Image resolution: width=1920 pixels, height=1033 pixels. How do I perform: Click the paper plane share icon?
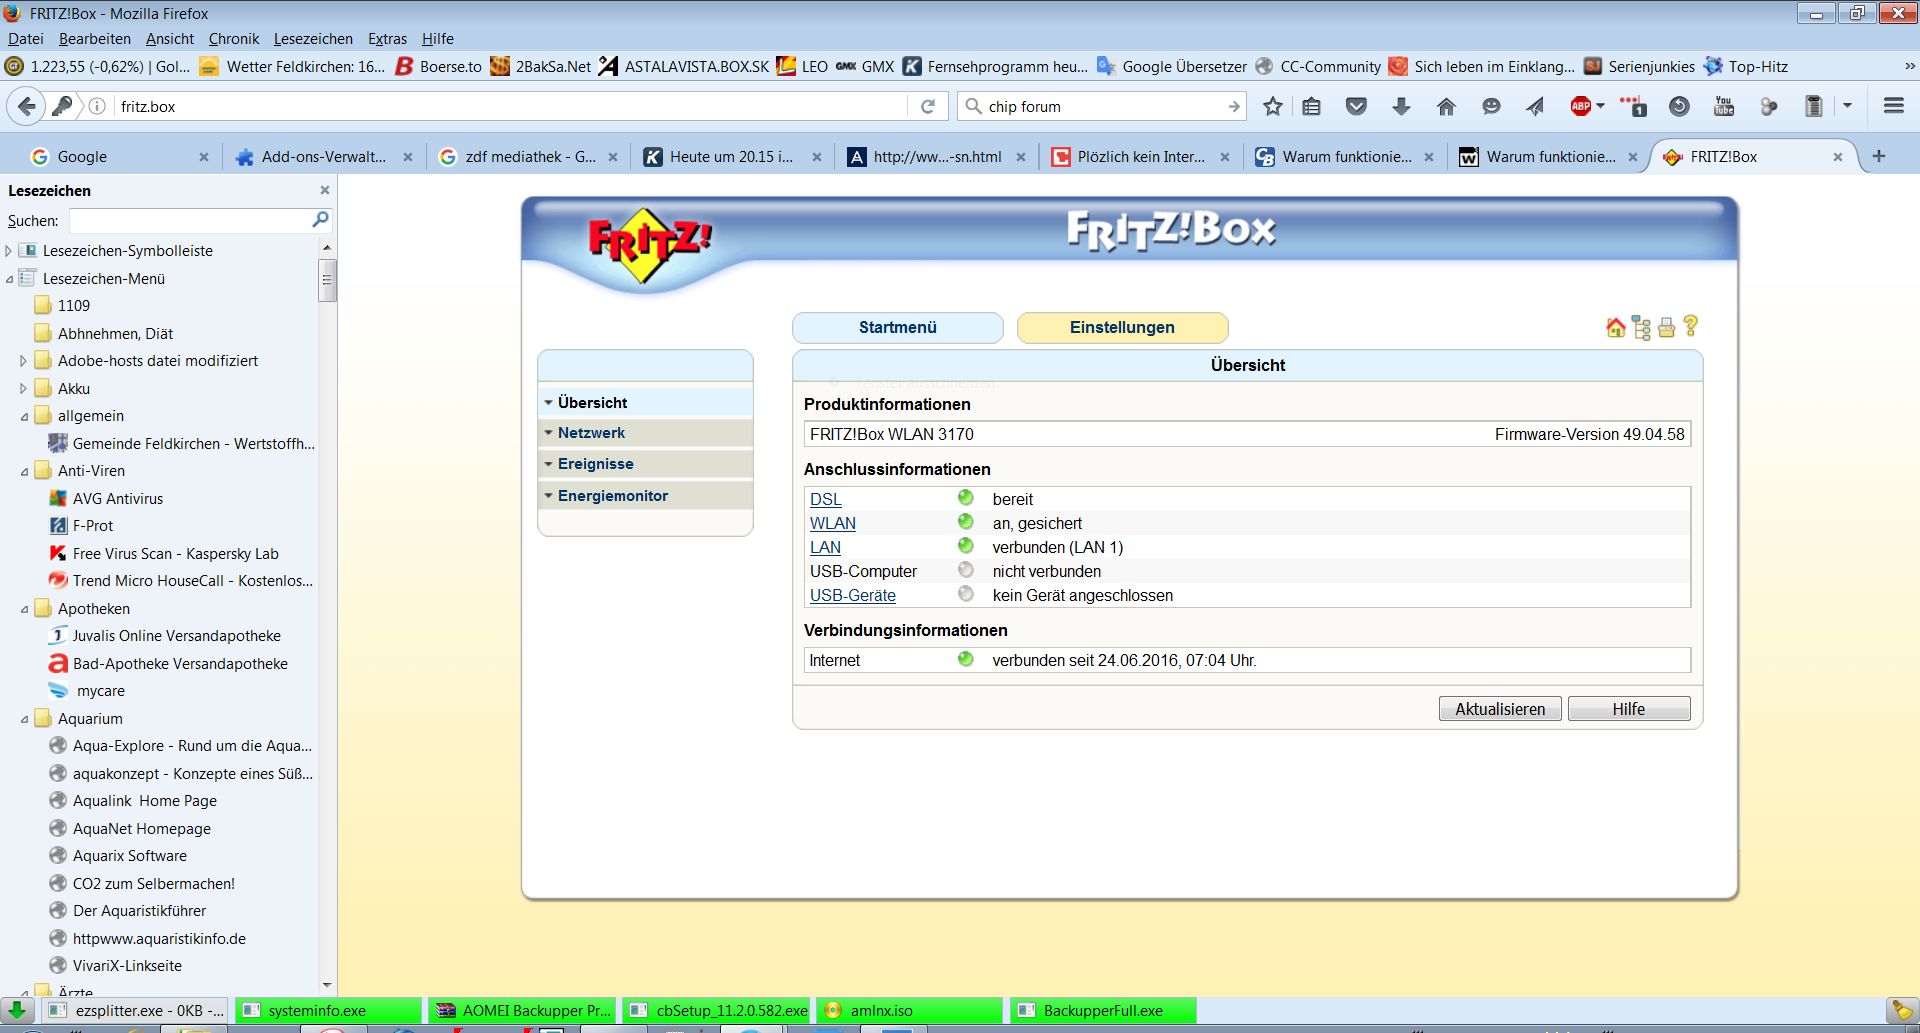pos(1535,106)
